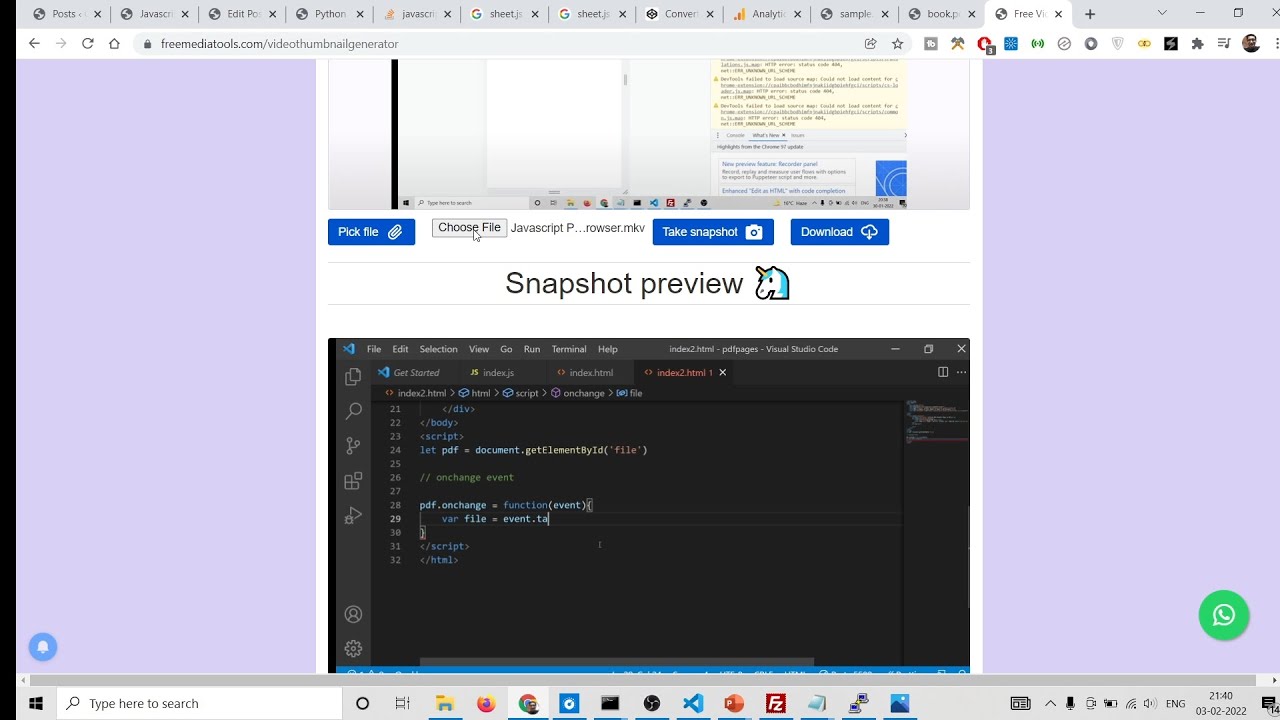This screenshot has width=1280, height=720.
Task: Click the Source Control icon in the sidebar
Action: [x=352, y=446]
